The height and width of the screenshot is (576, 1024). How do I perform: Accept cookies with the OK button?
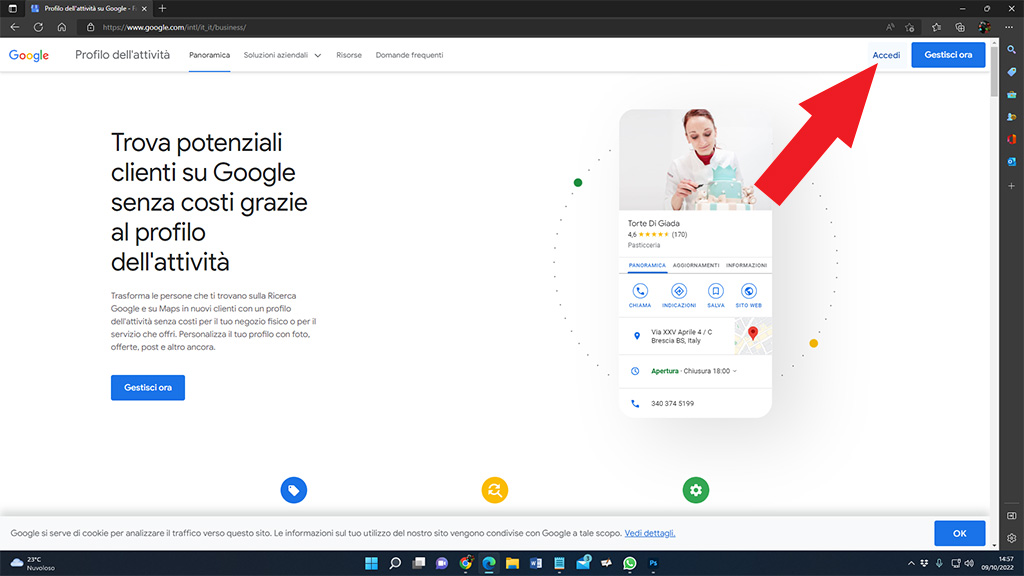tap(959, 534)
